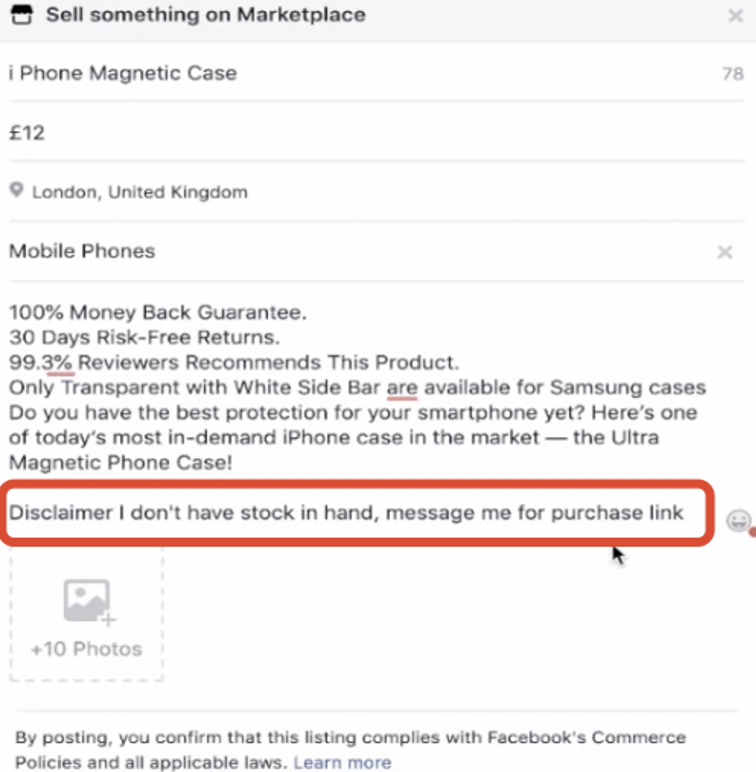Image resolution: width=756 pixels, height=772 pixels.
Task: Click the Marketplace storefront icon
Action: click(22, 15)
